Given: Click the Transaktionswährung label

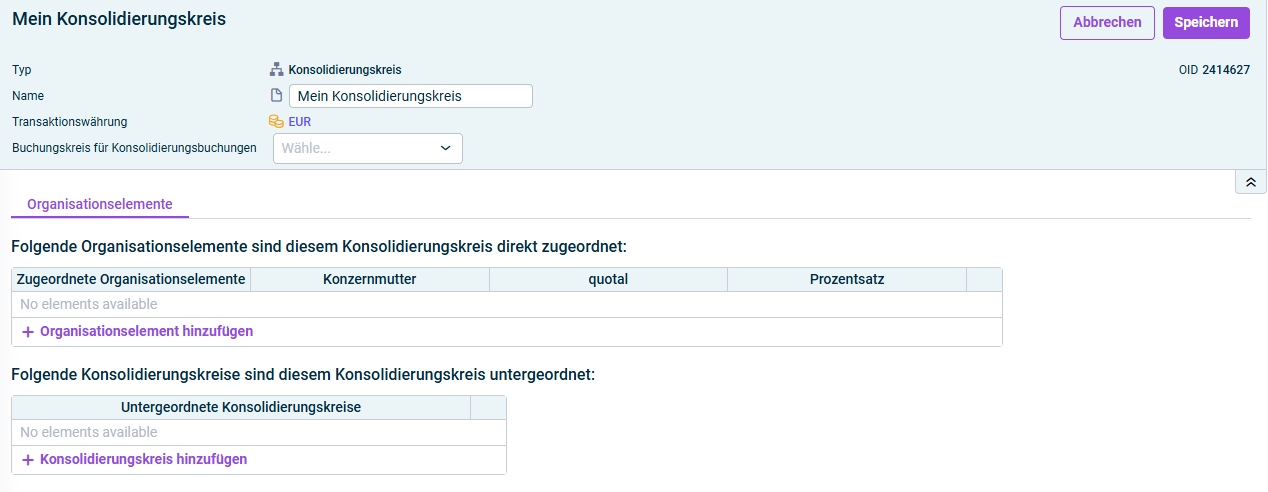Looking at the screenshot, I should click(x=70, y=122).
